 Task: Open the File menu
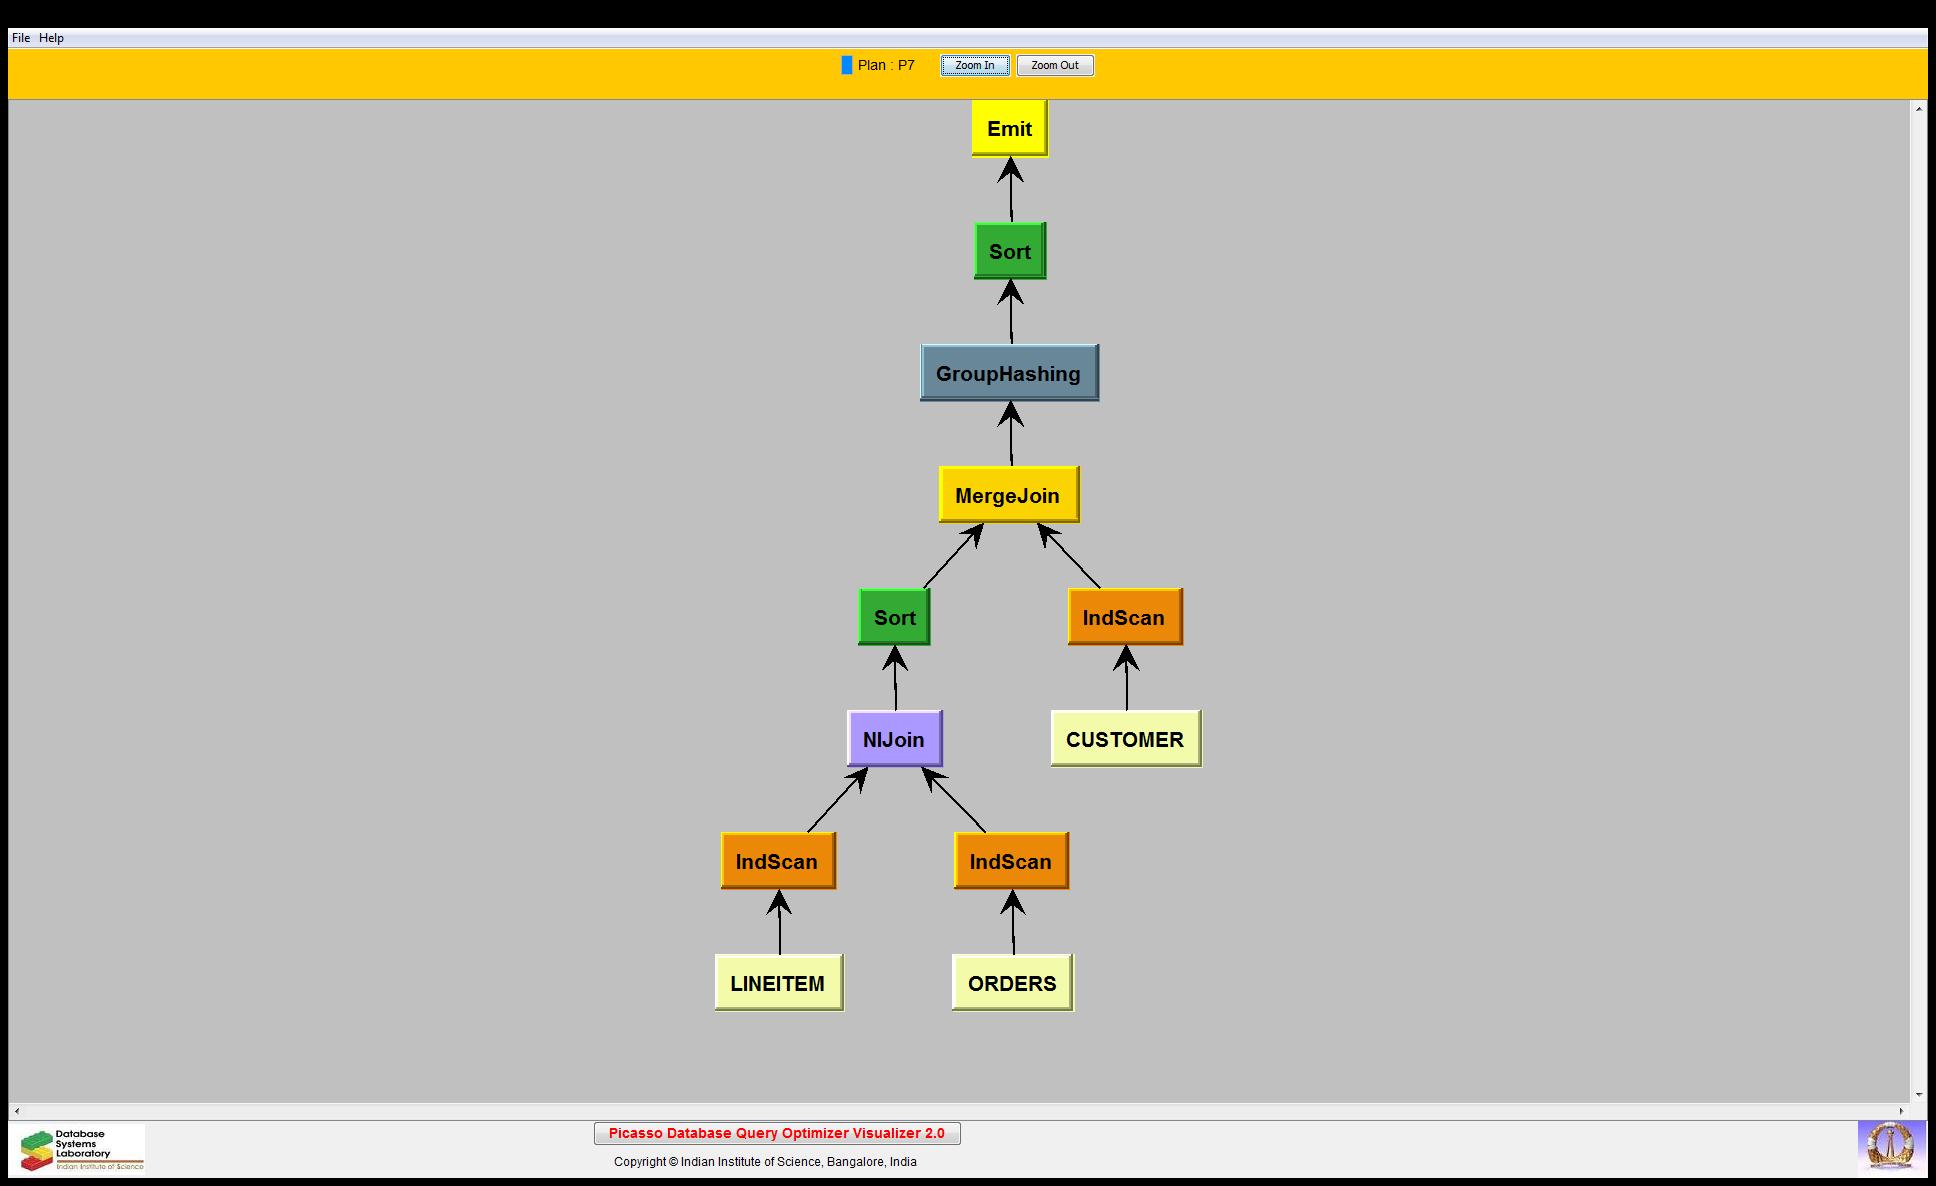pyautogui.click(x=20, y=38)
